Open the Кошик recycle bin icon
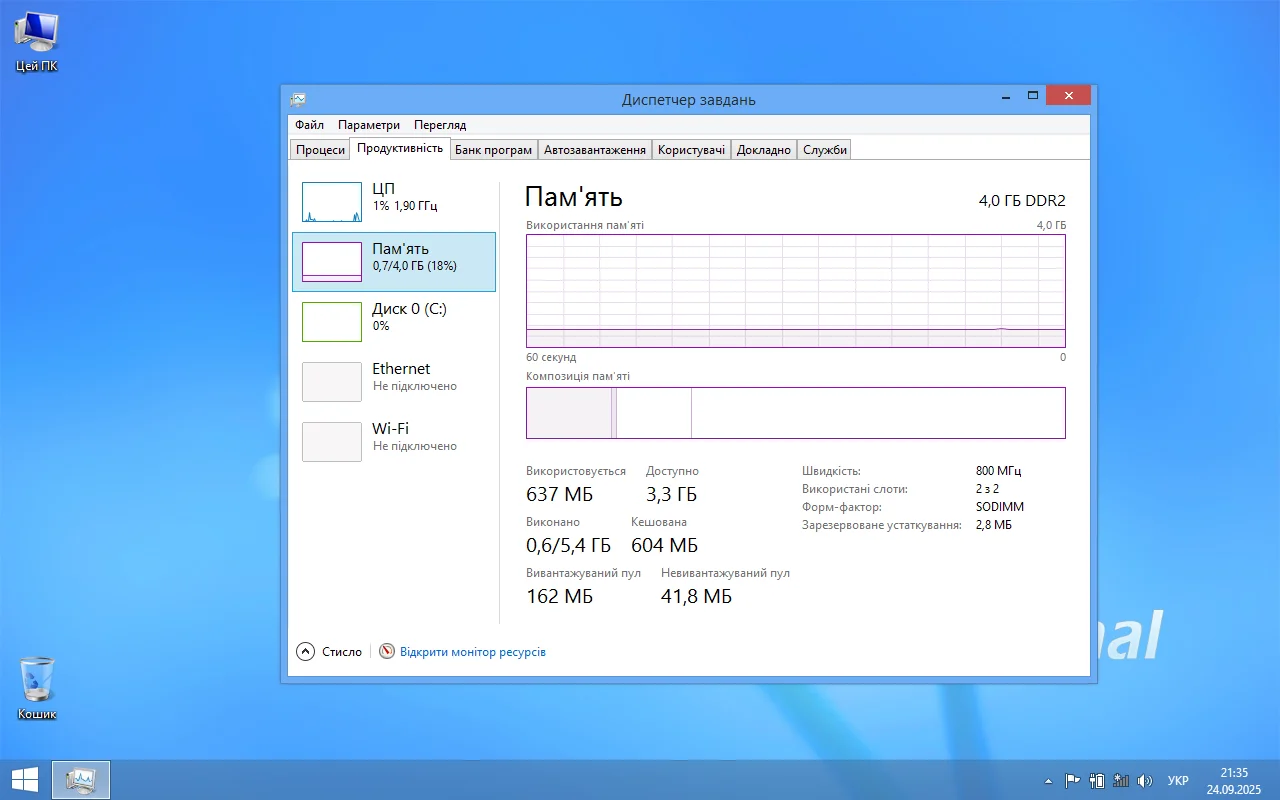 (x=37, y=688)
